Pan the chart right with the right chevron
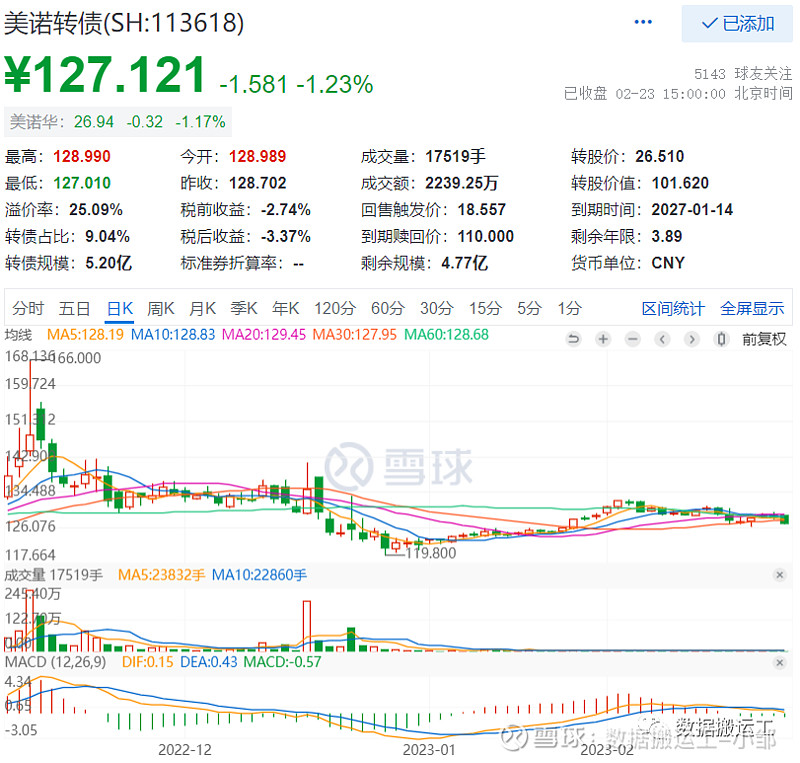The image size is (800, 763). pos(692,339)
